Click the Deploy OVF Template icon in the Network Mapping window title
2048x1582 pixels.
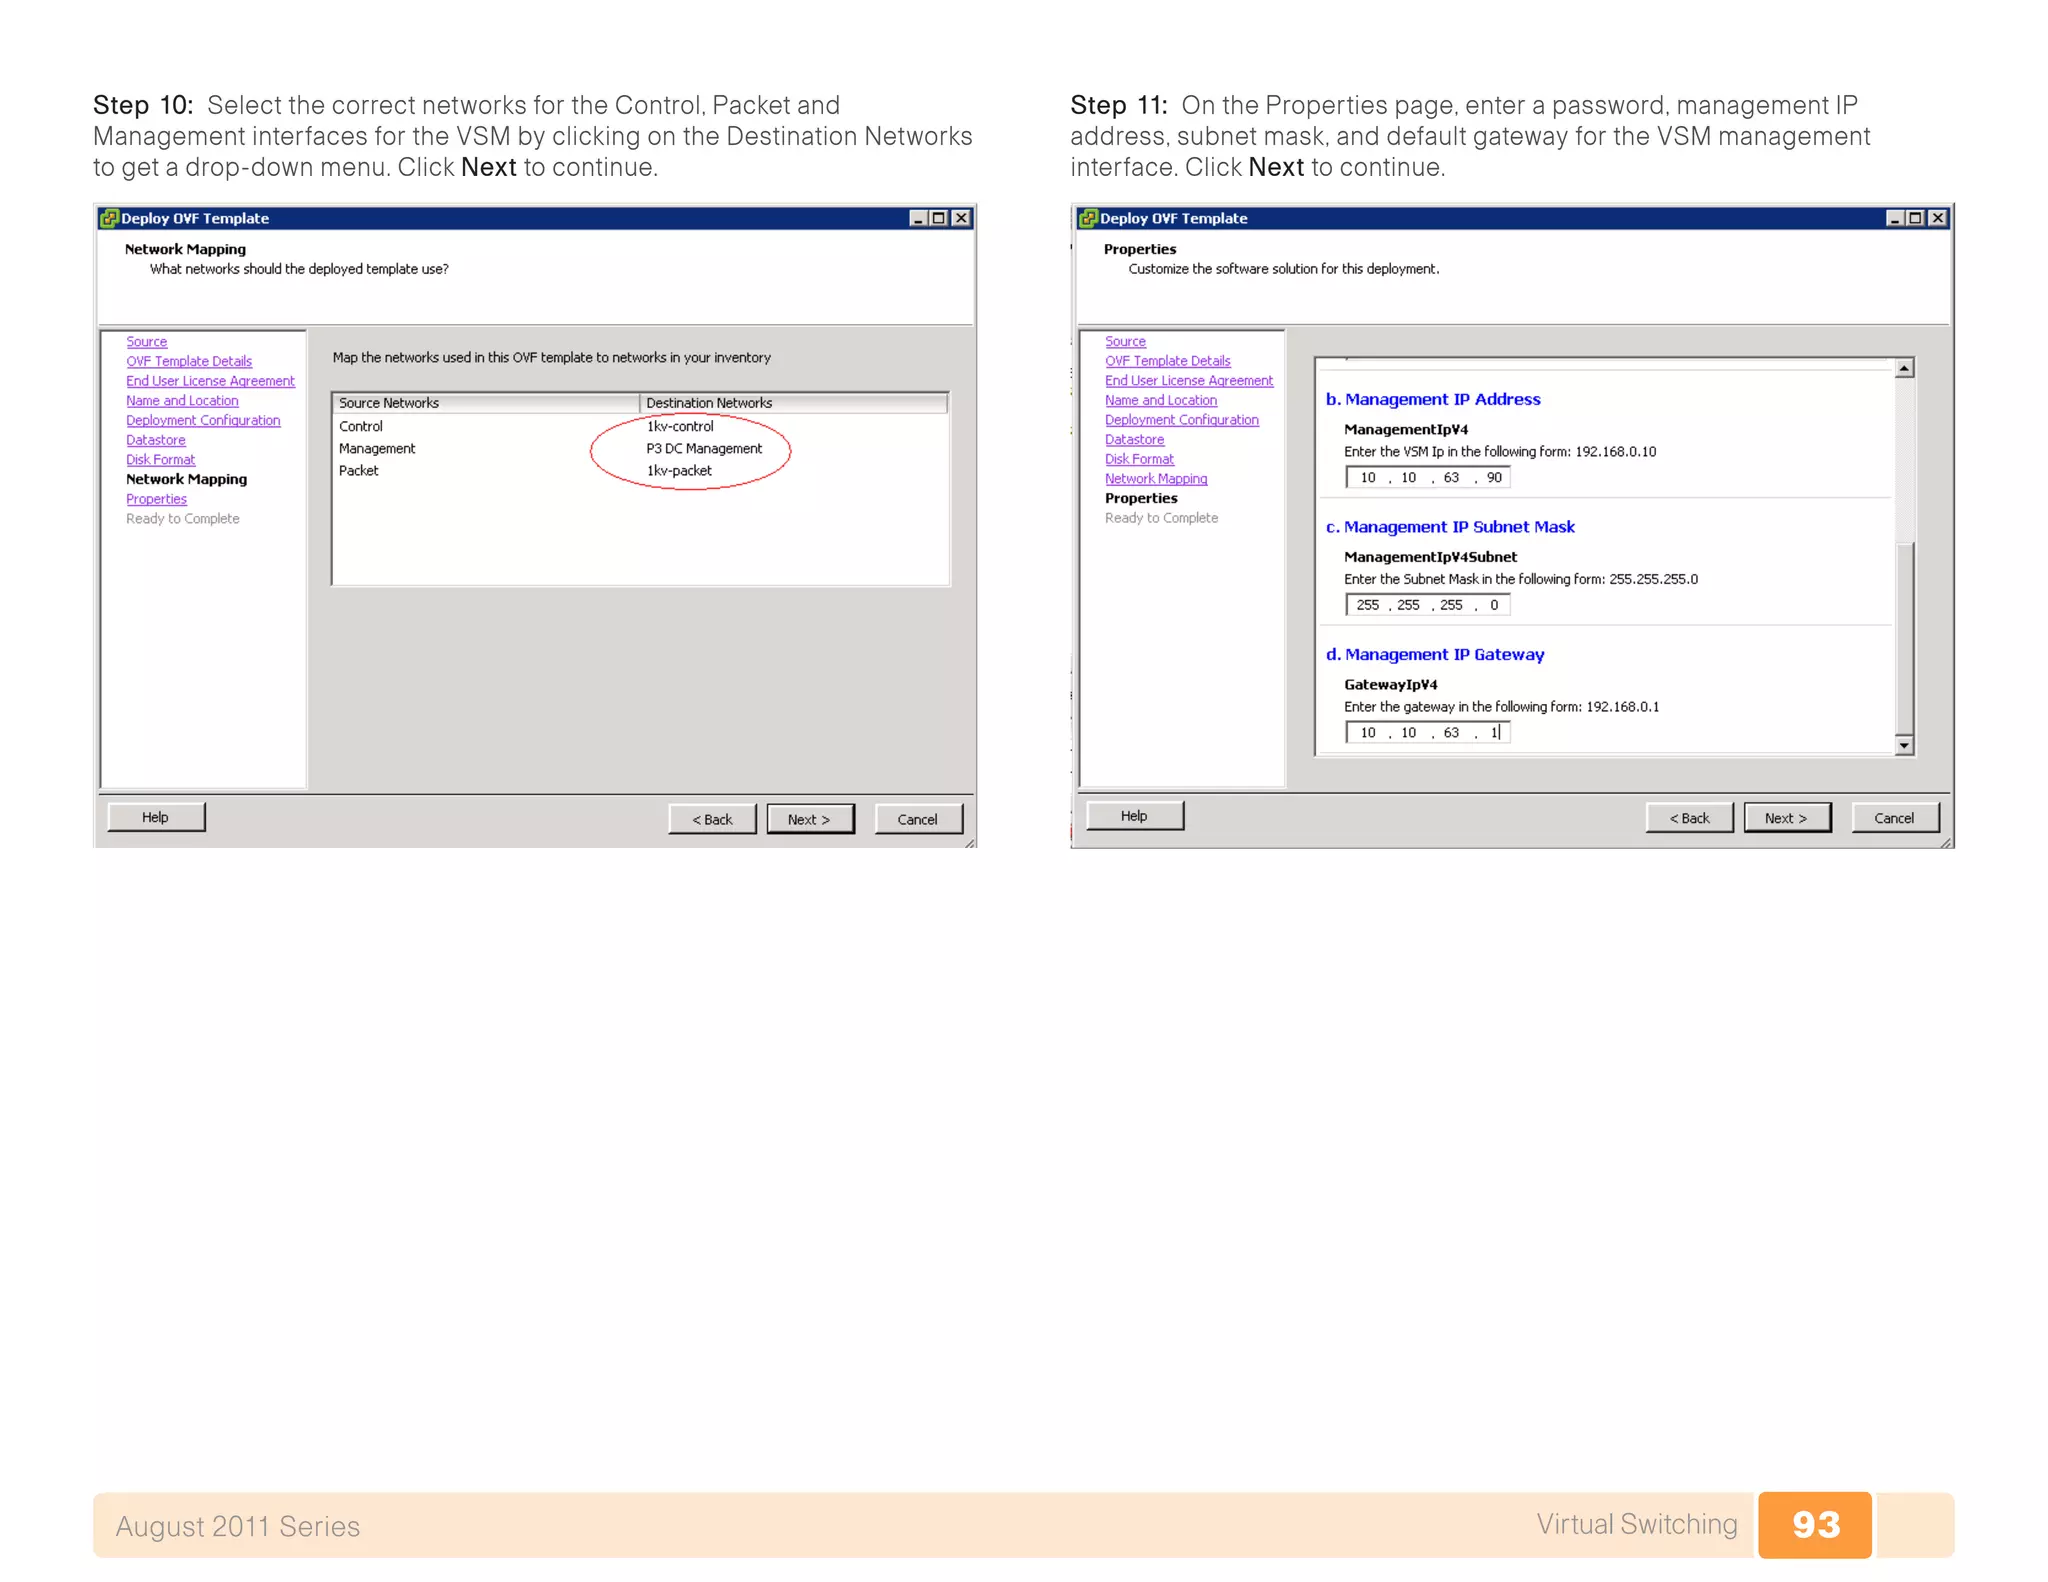point(109,218)
